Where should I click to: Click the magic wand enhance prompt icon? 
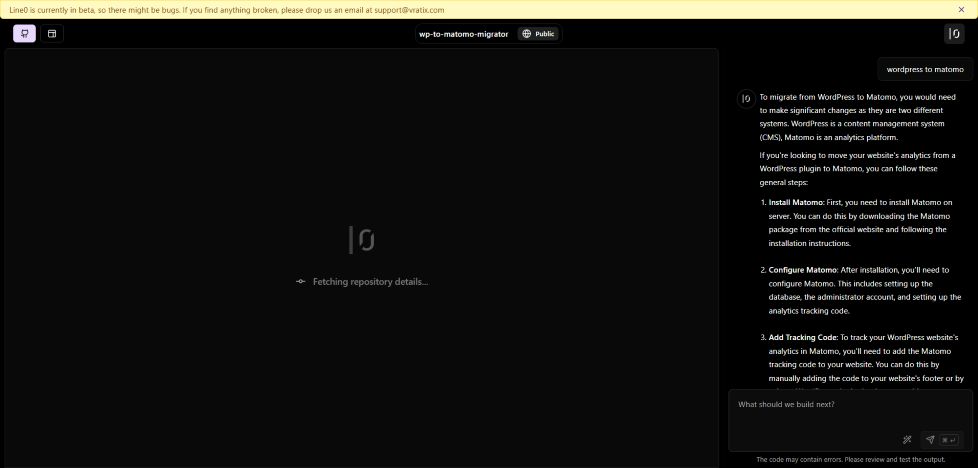(x=908, y=440)
